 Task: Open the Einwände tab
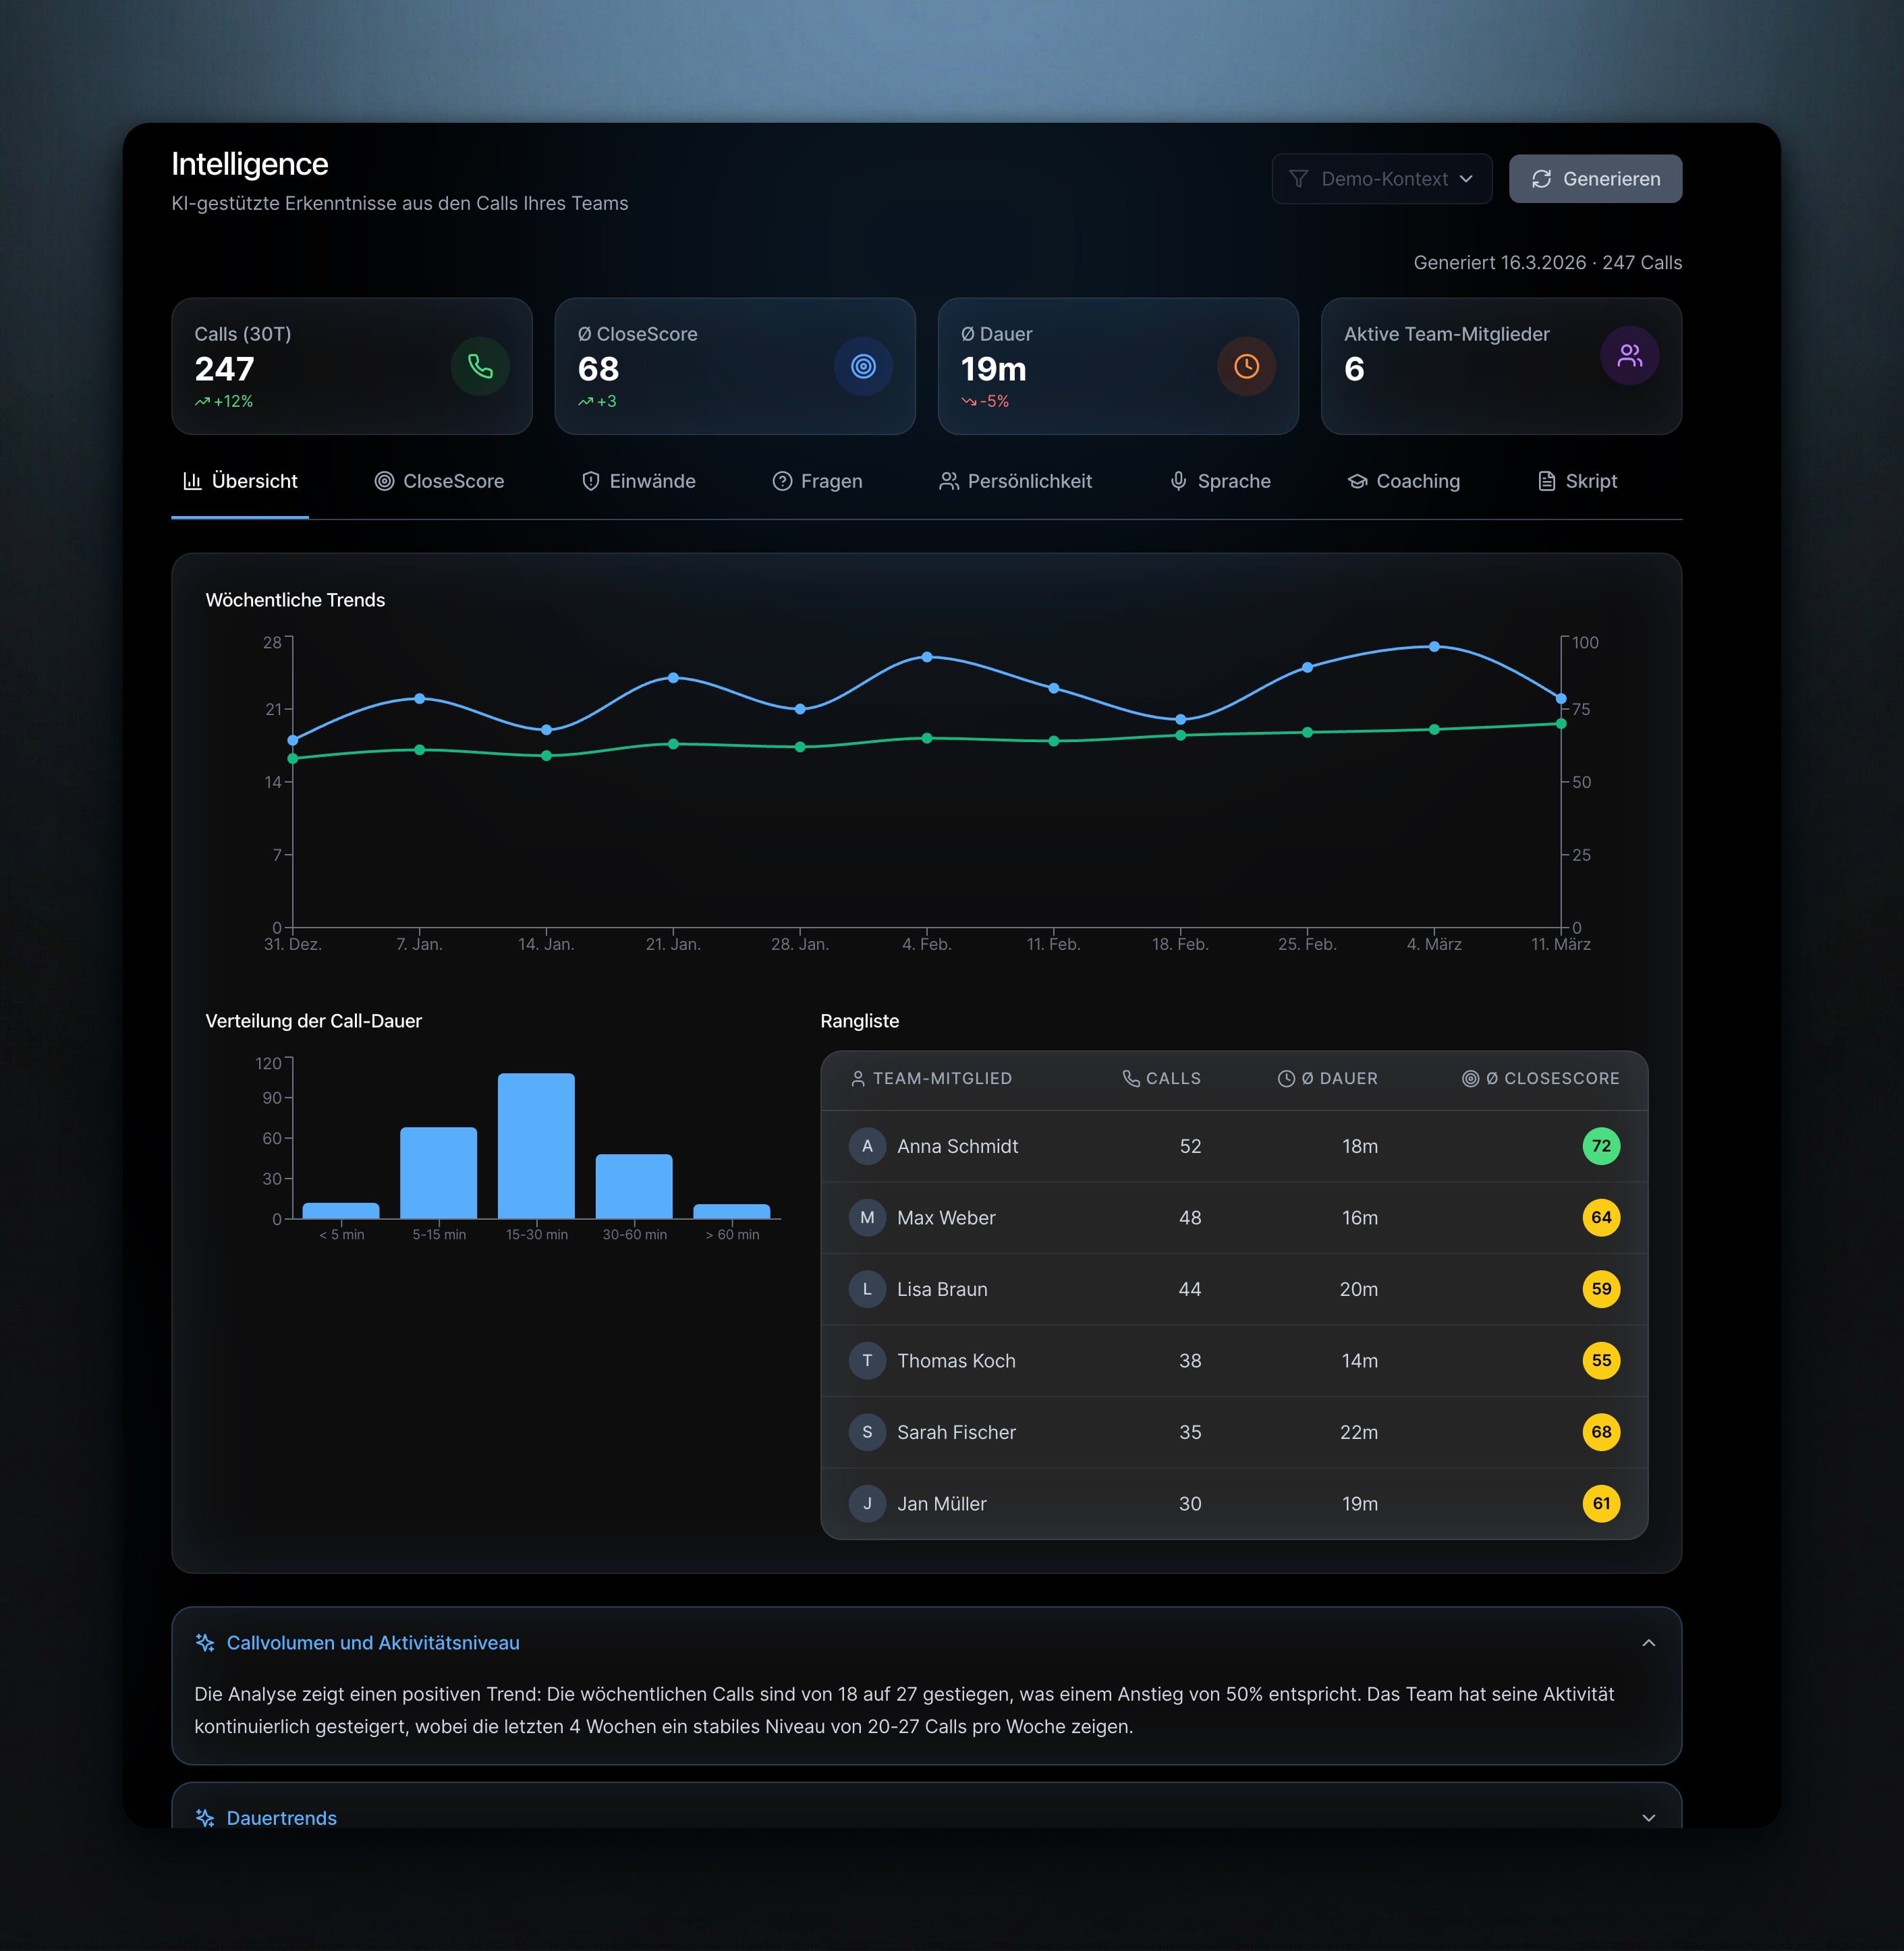click(x=638, y=481)
